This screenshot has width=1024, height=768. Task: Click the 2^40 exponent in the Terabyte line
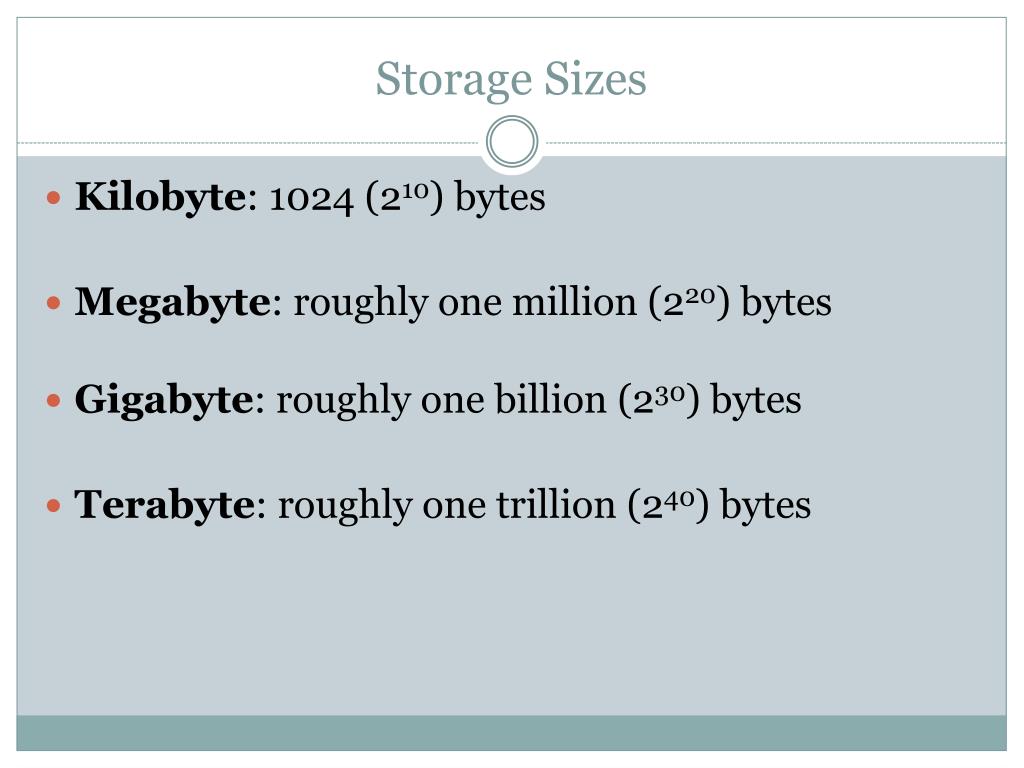(668, 505)
